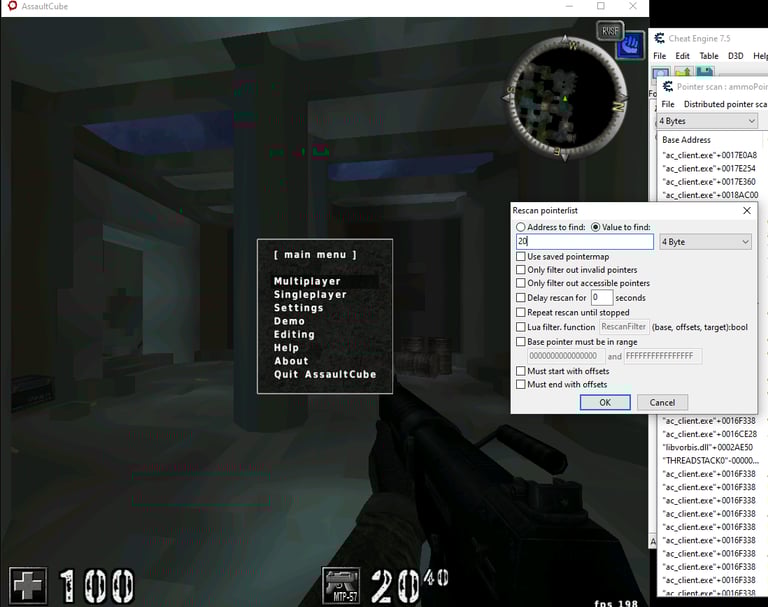Check Only filter out invalid pointers

[x=521, y=270]
